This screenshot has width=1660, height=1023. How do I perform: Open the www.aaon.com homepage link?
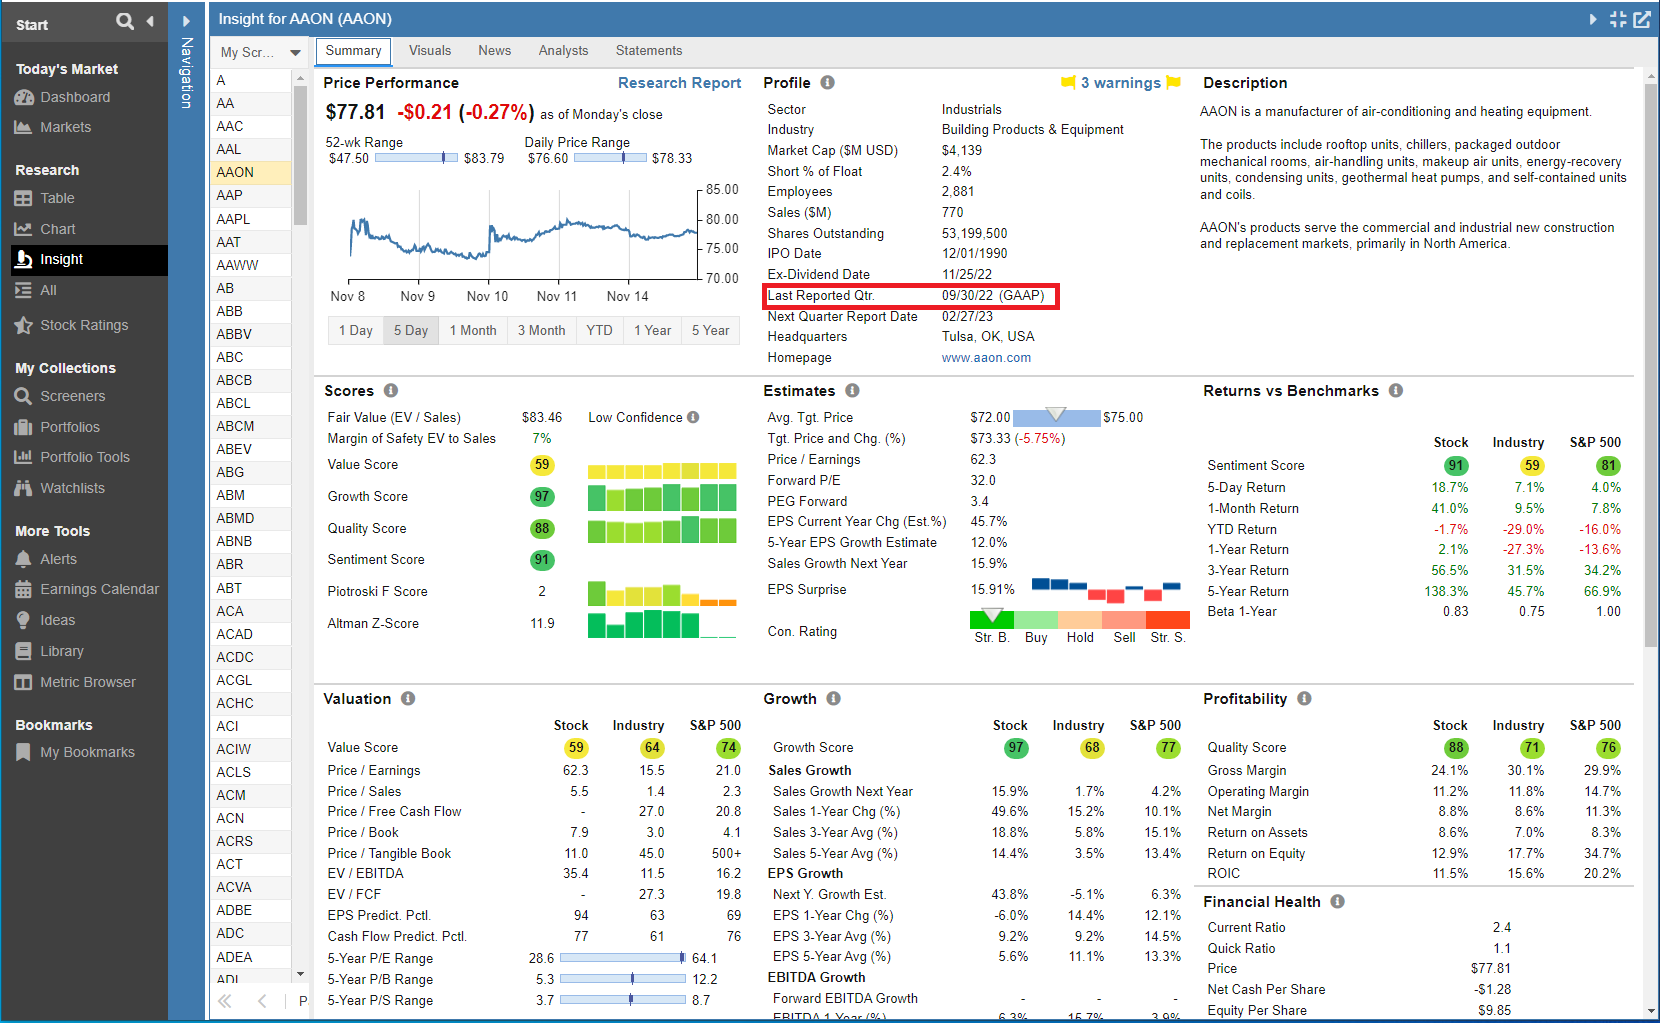click(x=986, y=358)
